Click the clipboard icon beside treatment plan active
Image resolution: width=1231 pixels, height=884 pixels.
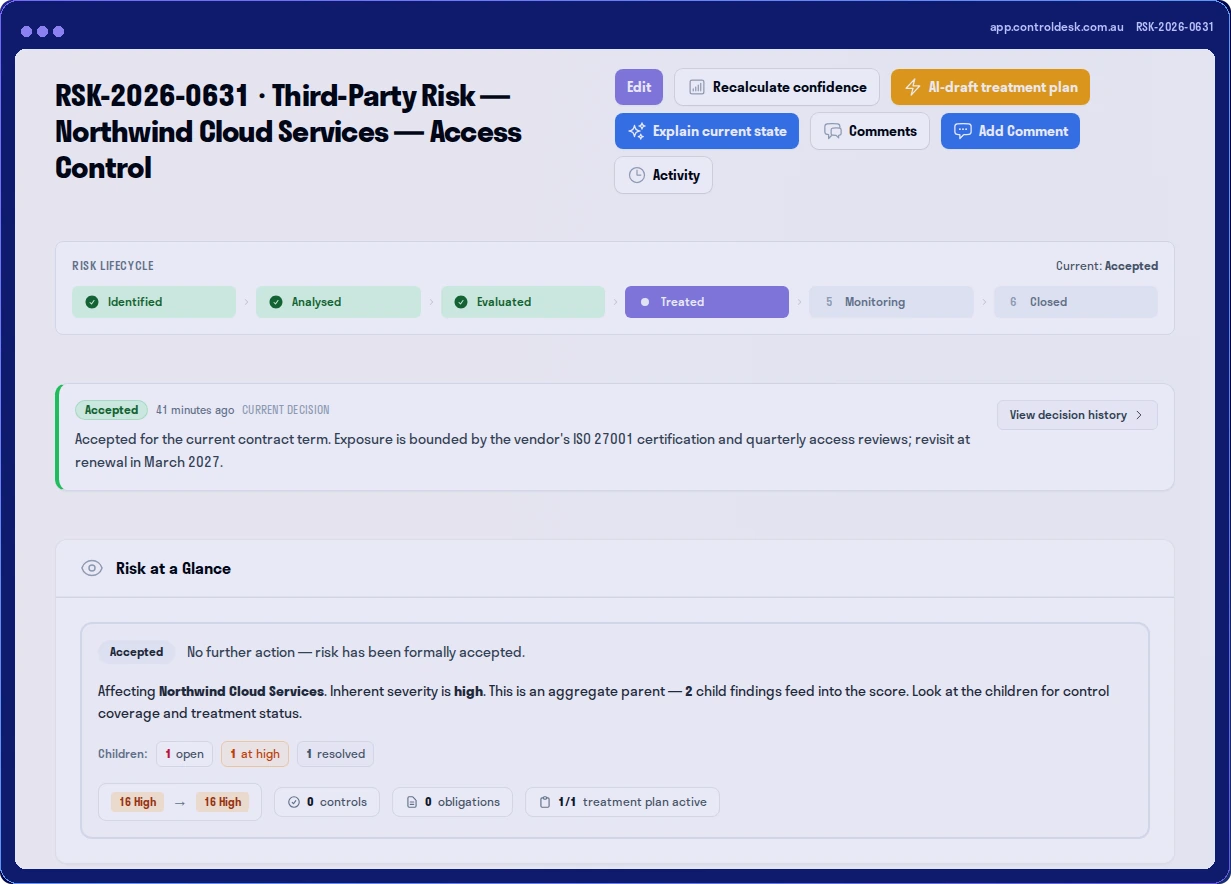point(545,802)
